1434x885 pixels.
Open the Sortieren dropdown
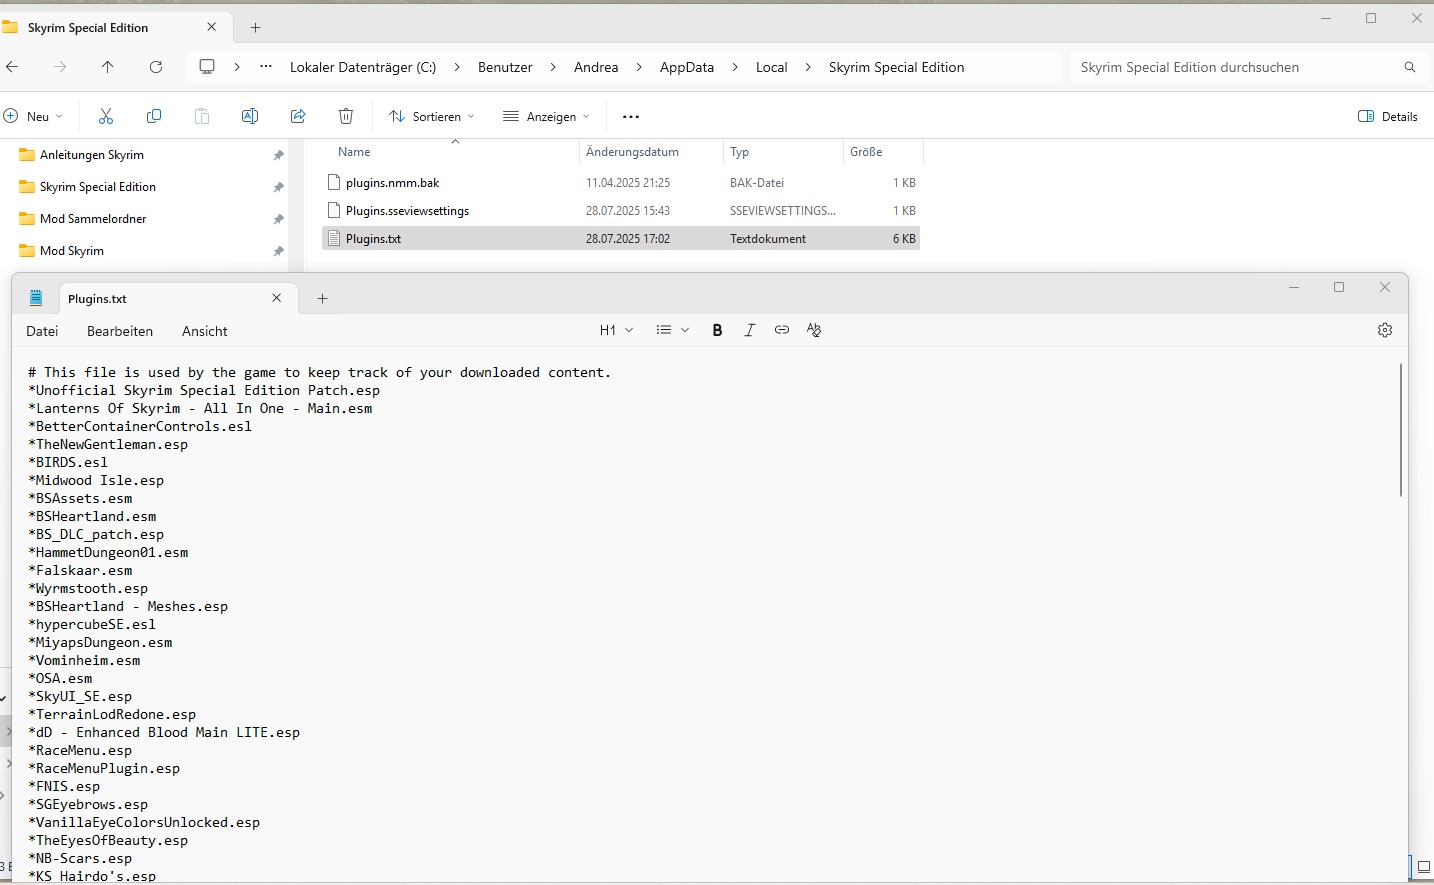coord(432,116)
